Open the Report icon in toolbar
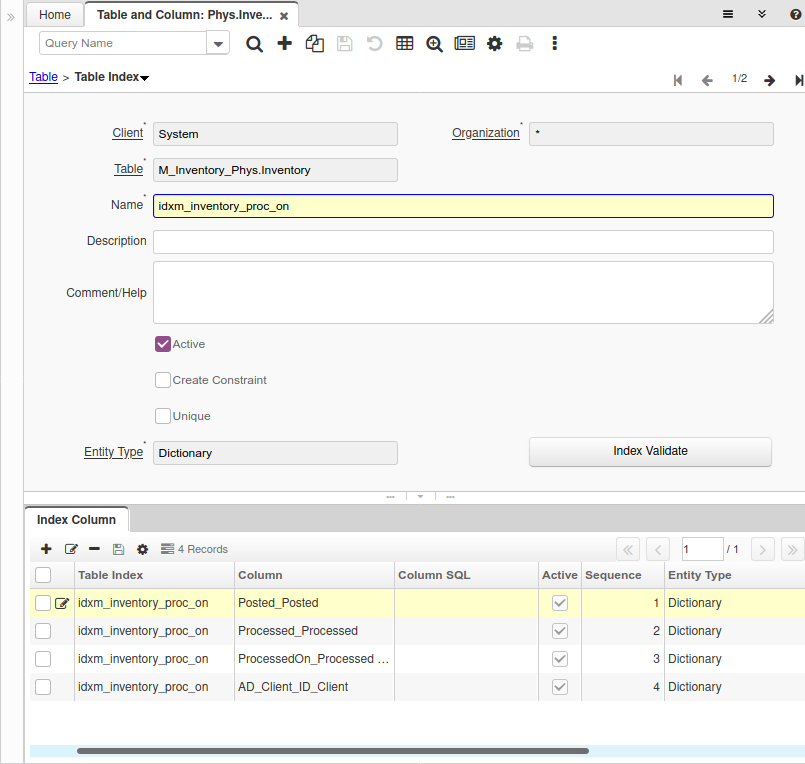Viewport: 805px width, 764px height. coord(464,43)
